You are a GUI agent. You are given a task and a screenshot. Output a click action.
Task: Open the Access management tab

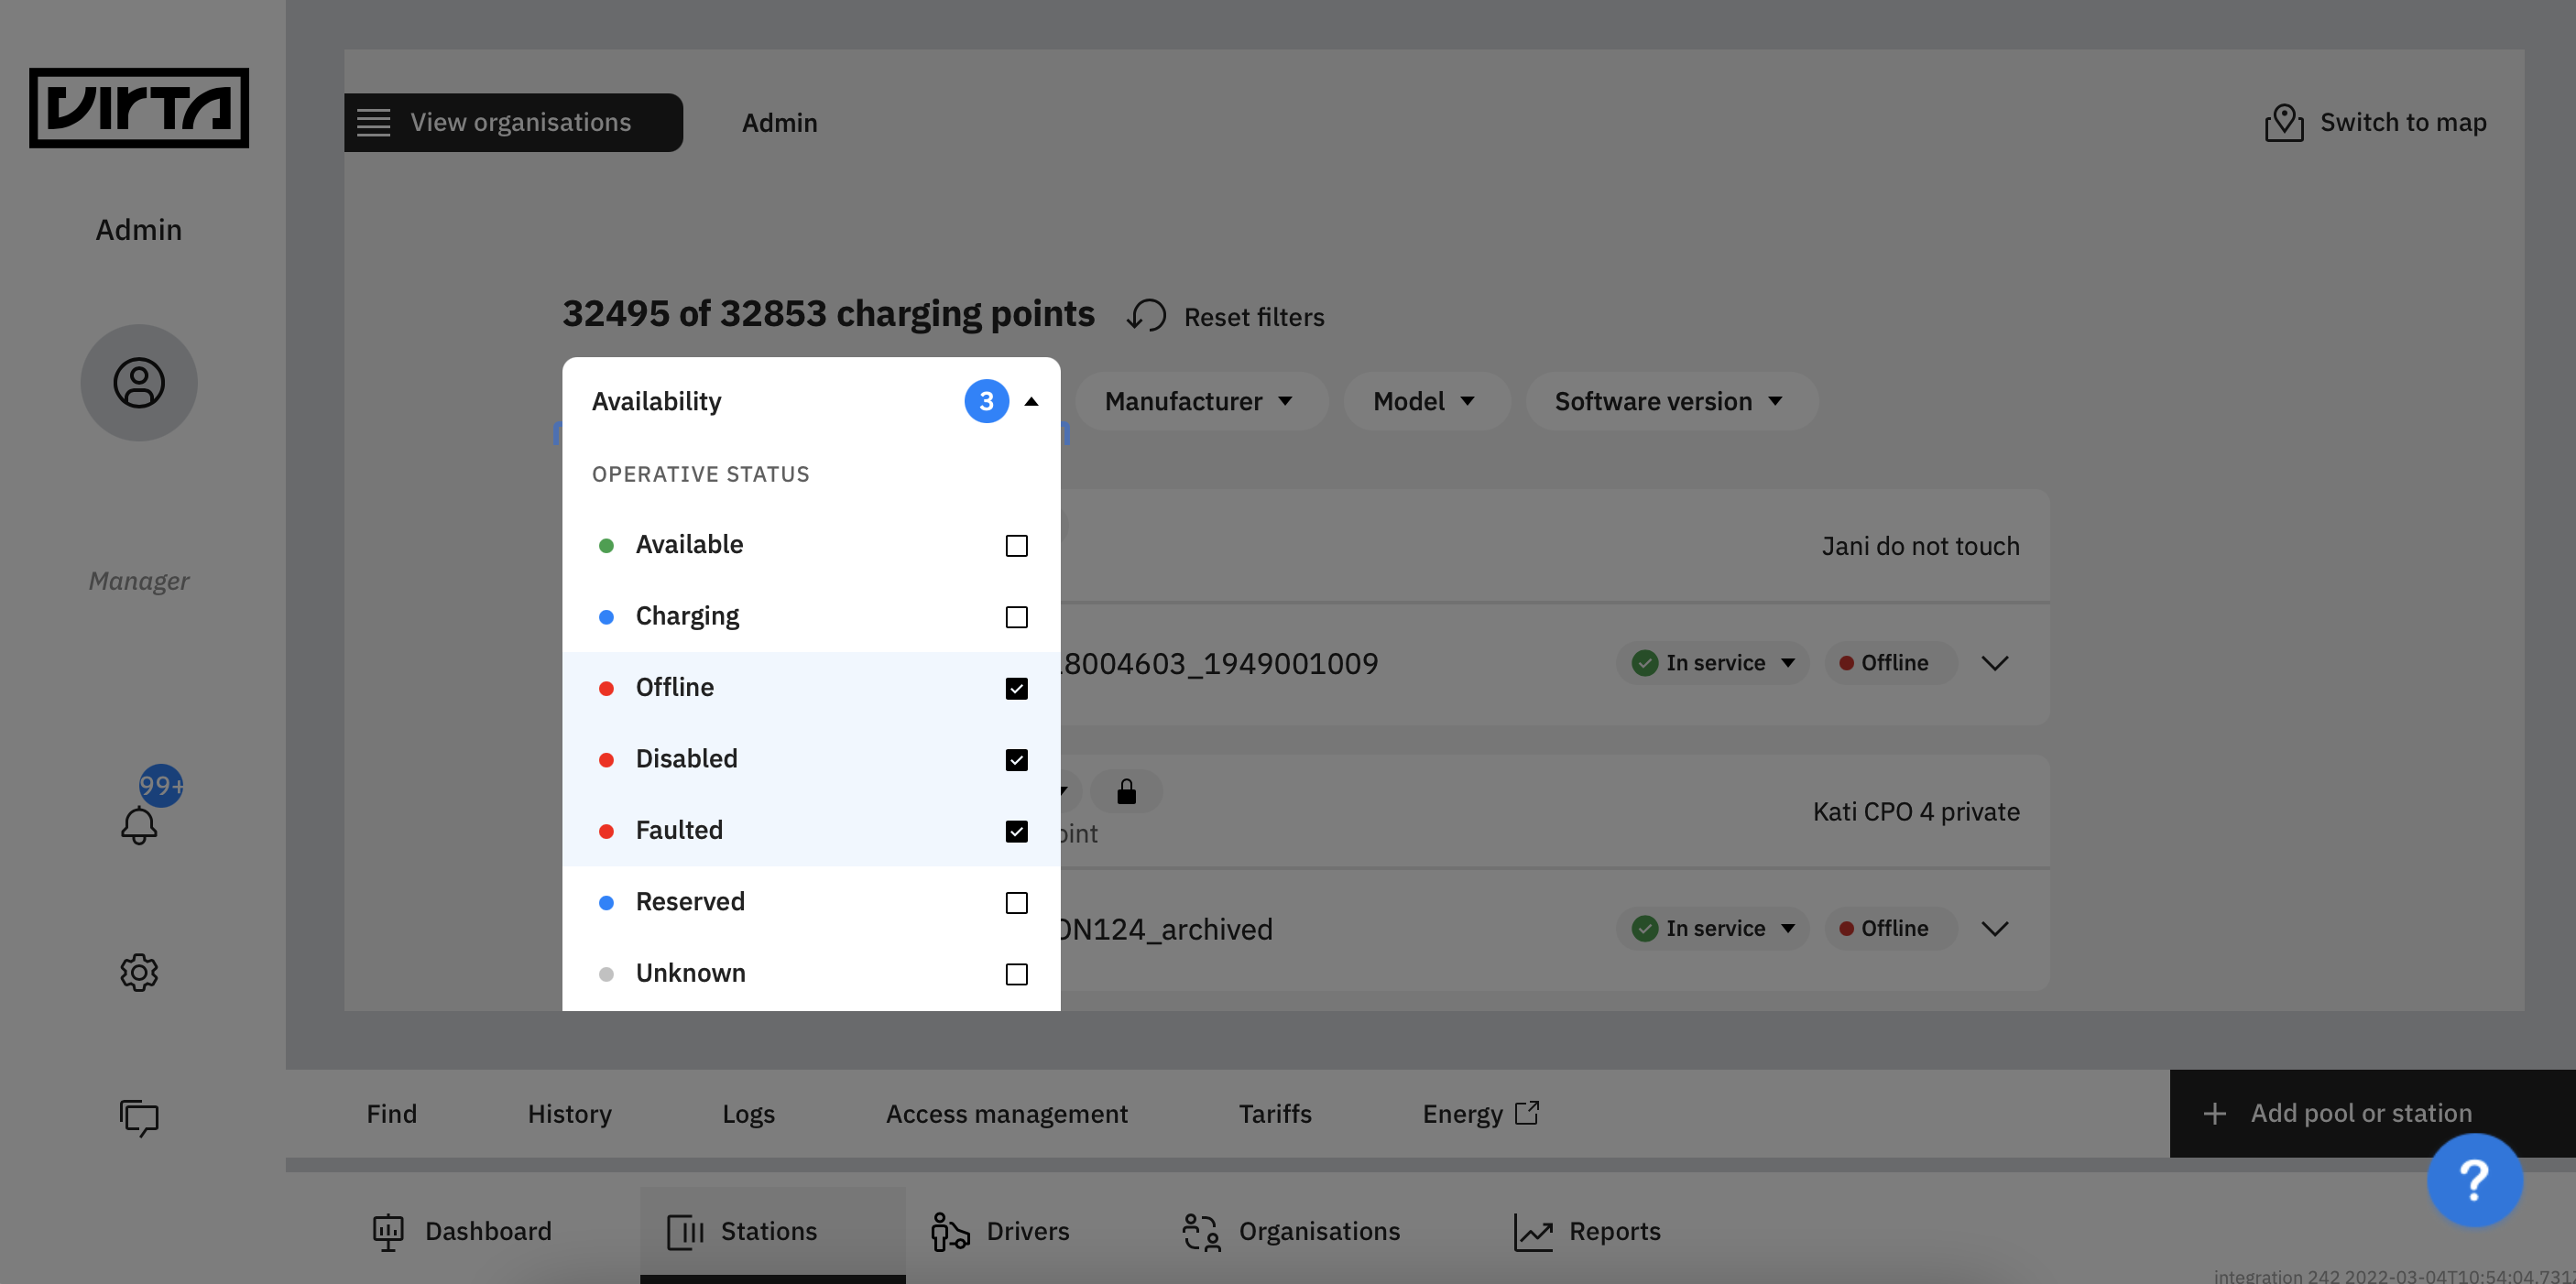click(1006, 1113)
